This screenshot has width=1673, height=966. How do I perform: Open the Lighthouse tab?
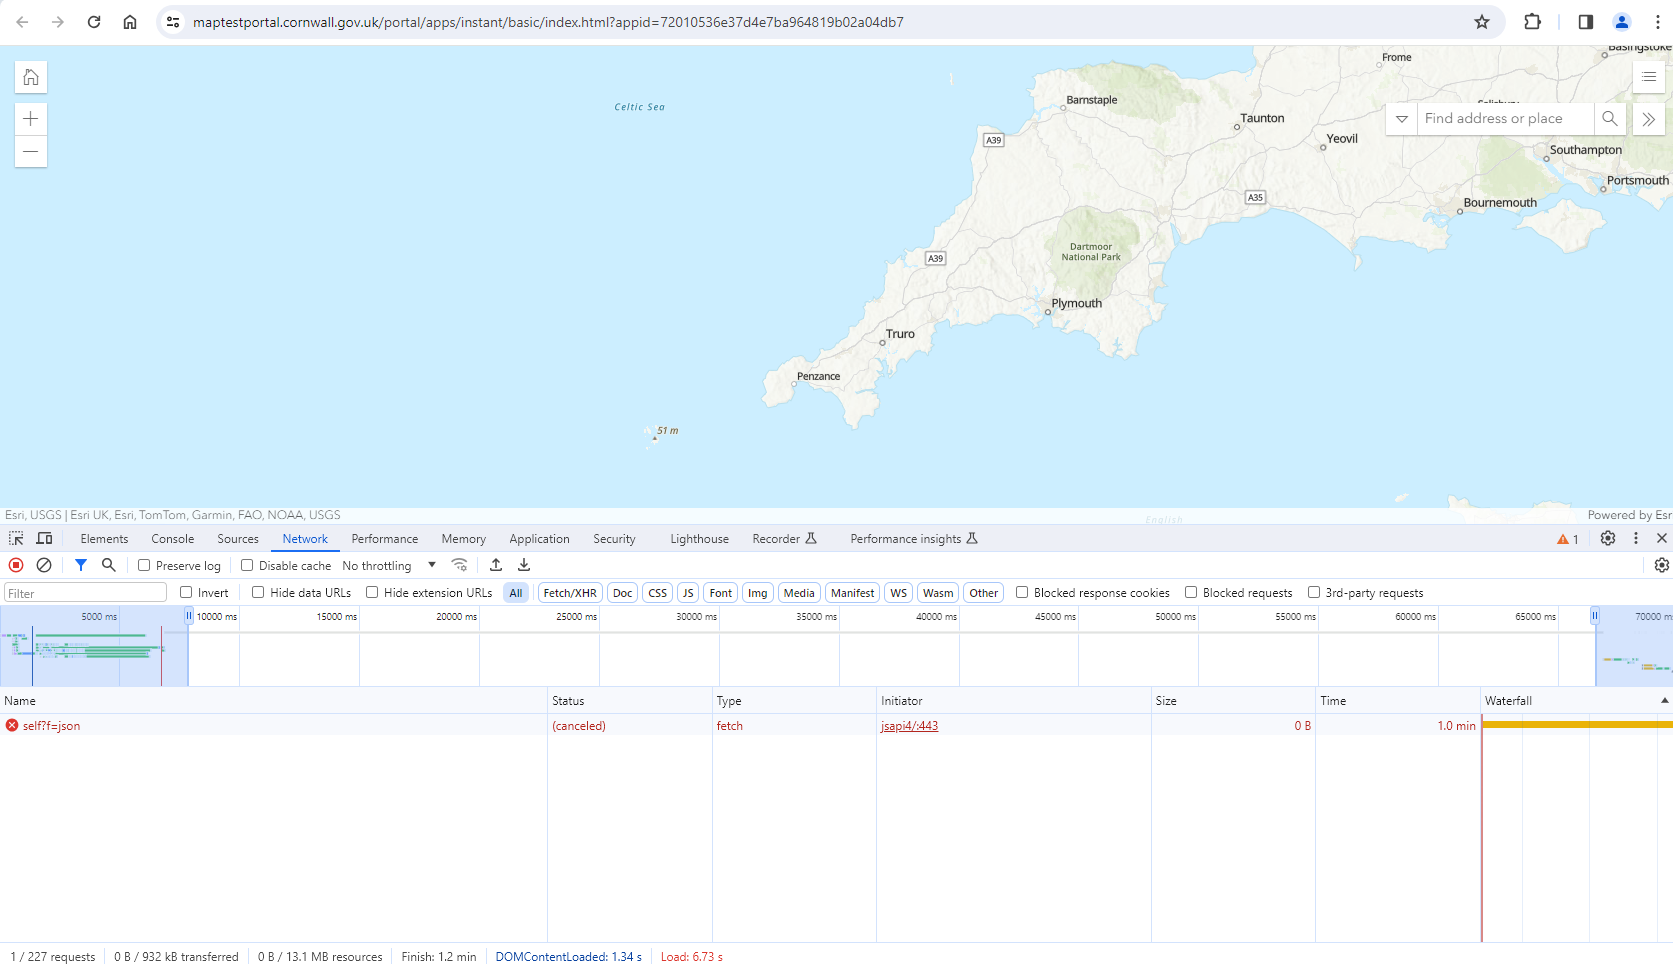point(699,539)
